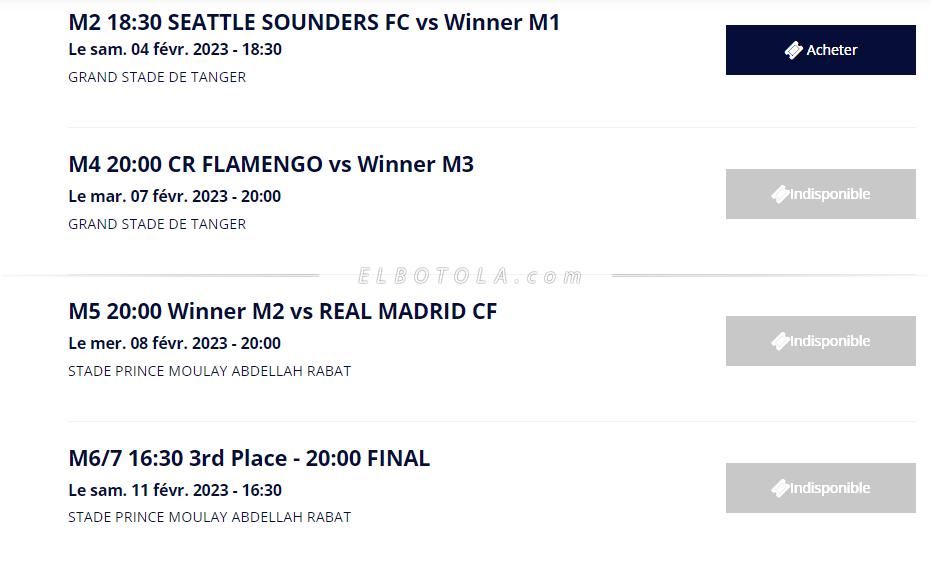Open M5 Winner M2 vs Real Madrid CF title
Viewport: 931px width, 568px height.
[282, 311]
